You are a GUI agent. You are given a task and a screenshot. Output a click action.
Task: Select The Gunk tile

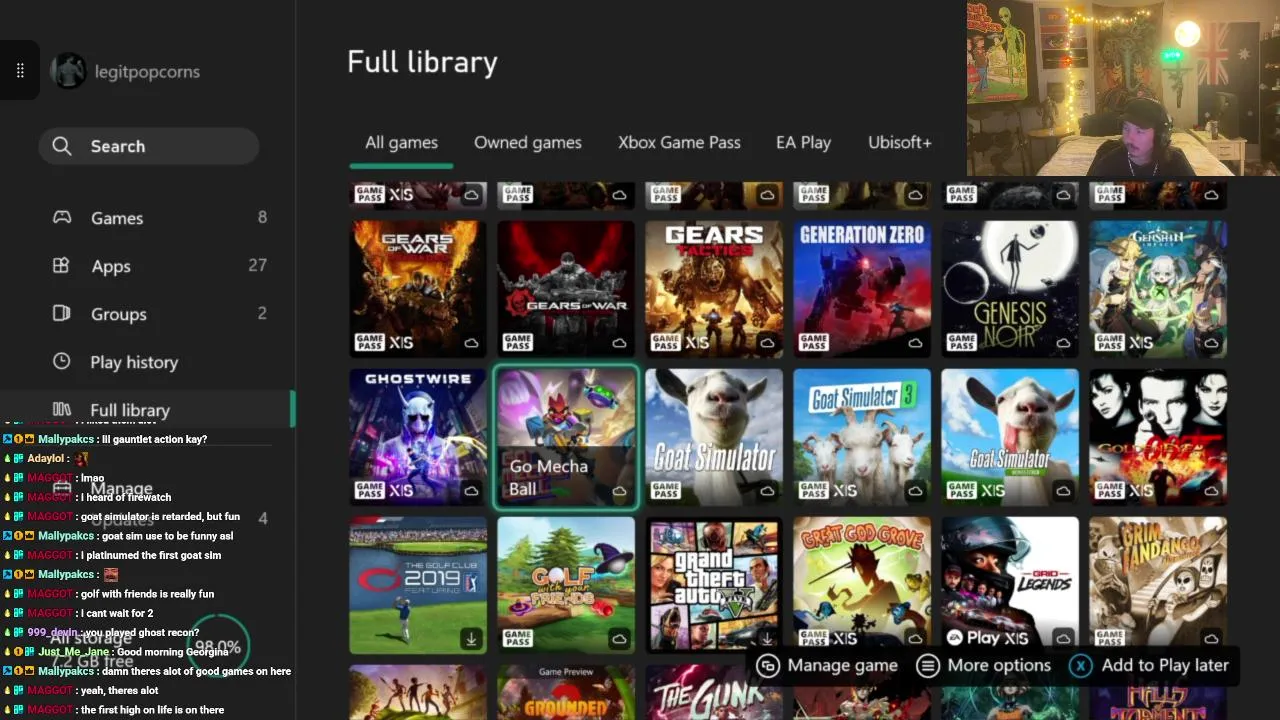click(714, 692)
